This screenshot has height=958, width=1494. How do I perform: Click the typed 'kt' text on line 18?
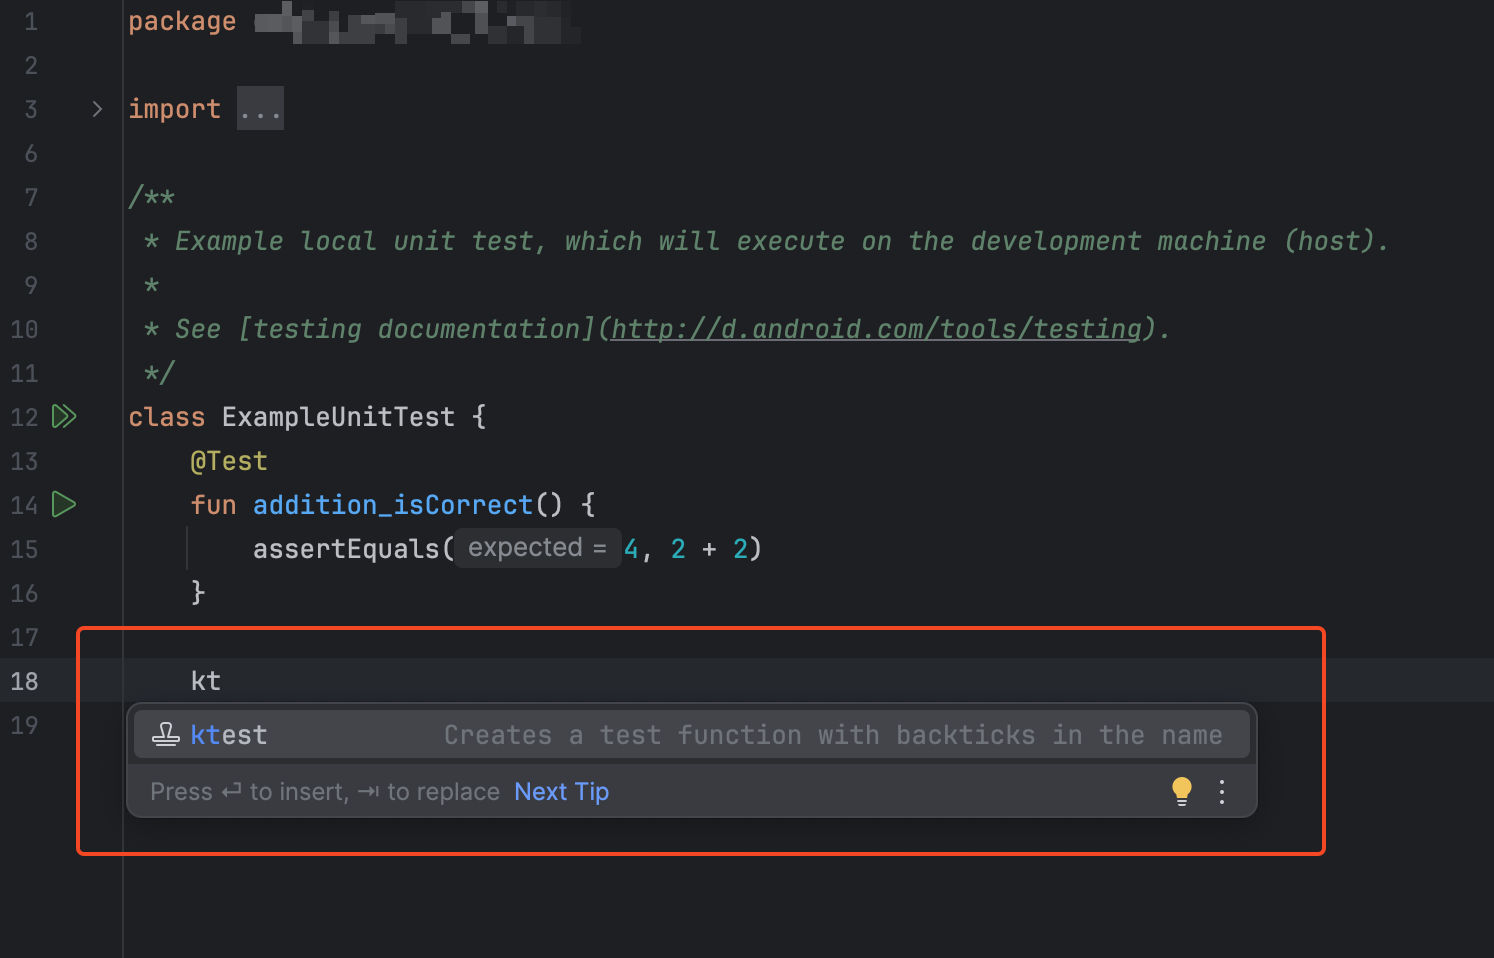(206, 681)
